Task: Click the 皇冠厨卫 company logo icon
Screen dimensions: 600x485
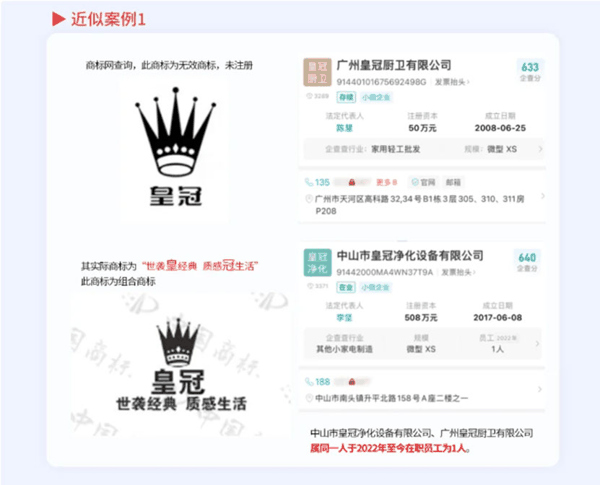Action: pyautogui.click(x=317, y=73)
